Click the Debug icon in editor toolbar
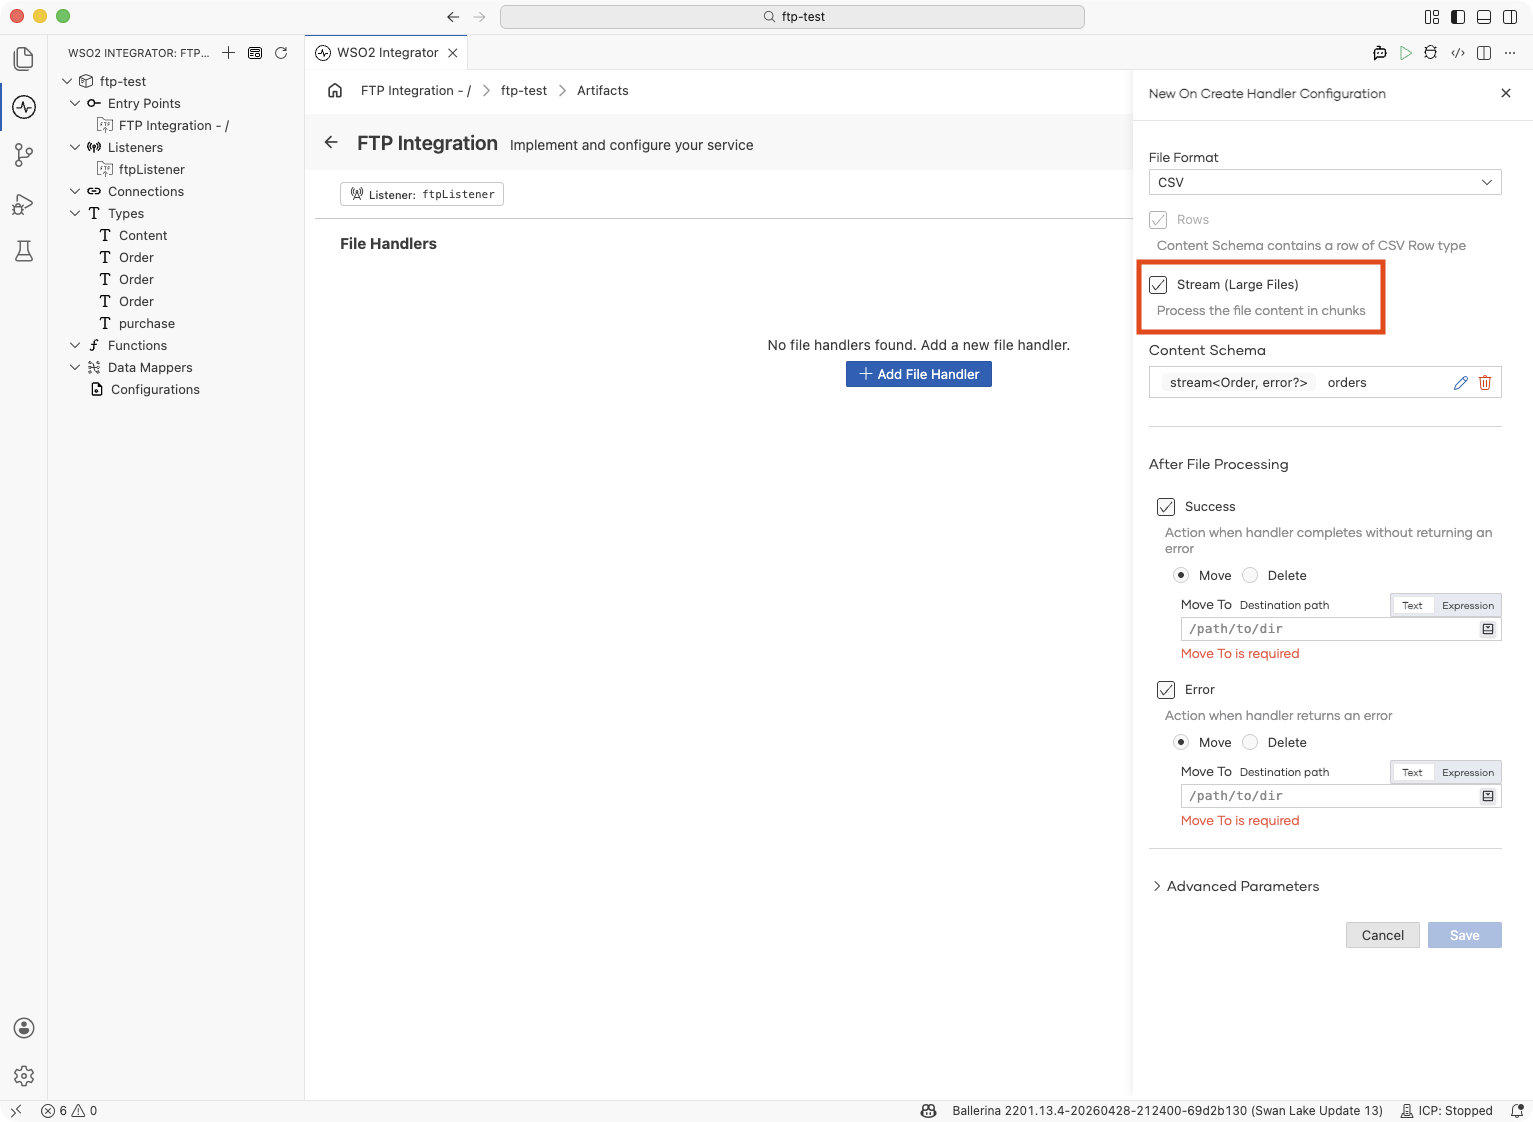Image resolution: width=1533 pixels, height=1122 pixels. (x=1431, y=53)
